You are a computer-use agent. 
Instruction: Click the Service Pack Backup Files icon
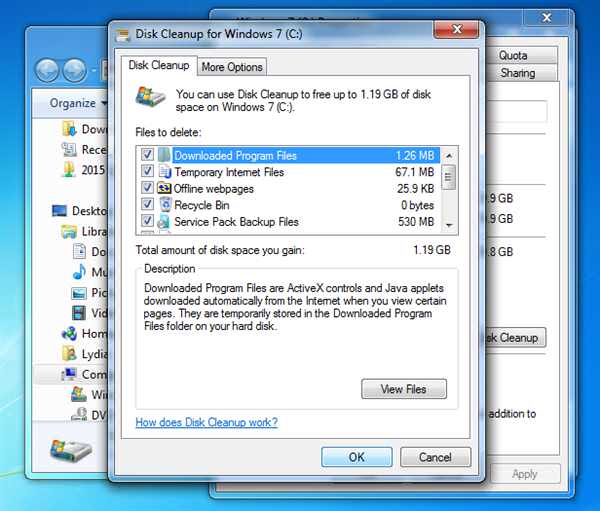(164, 222)
